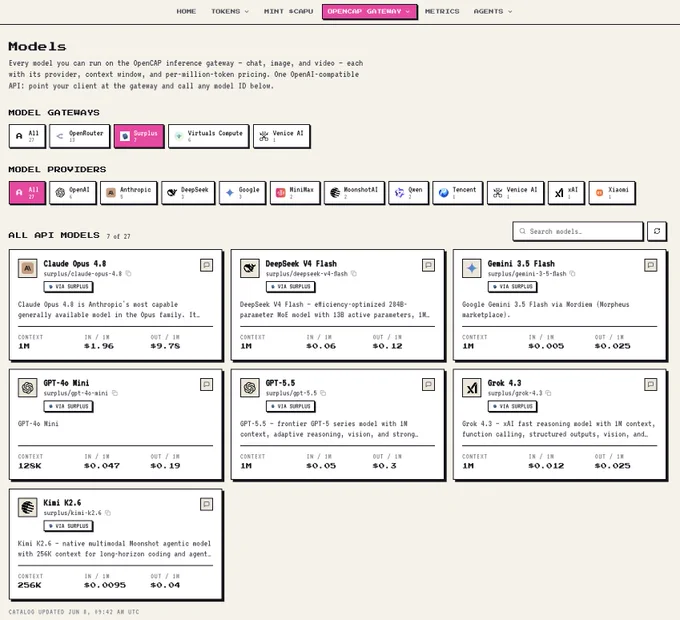This screenshot has width=680, height=620.
Task: Open the Mint $CAPU page
Action: 288,11
